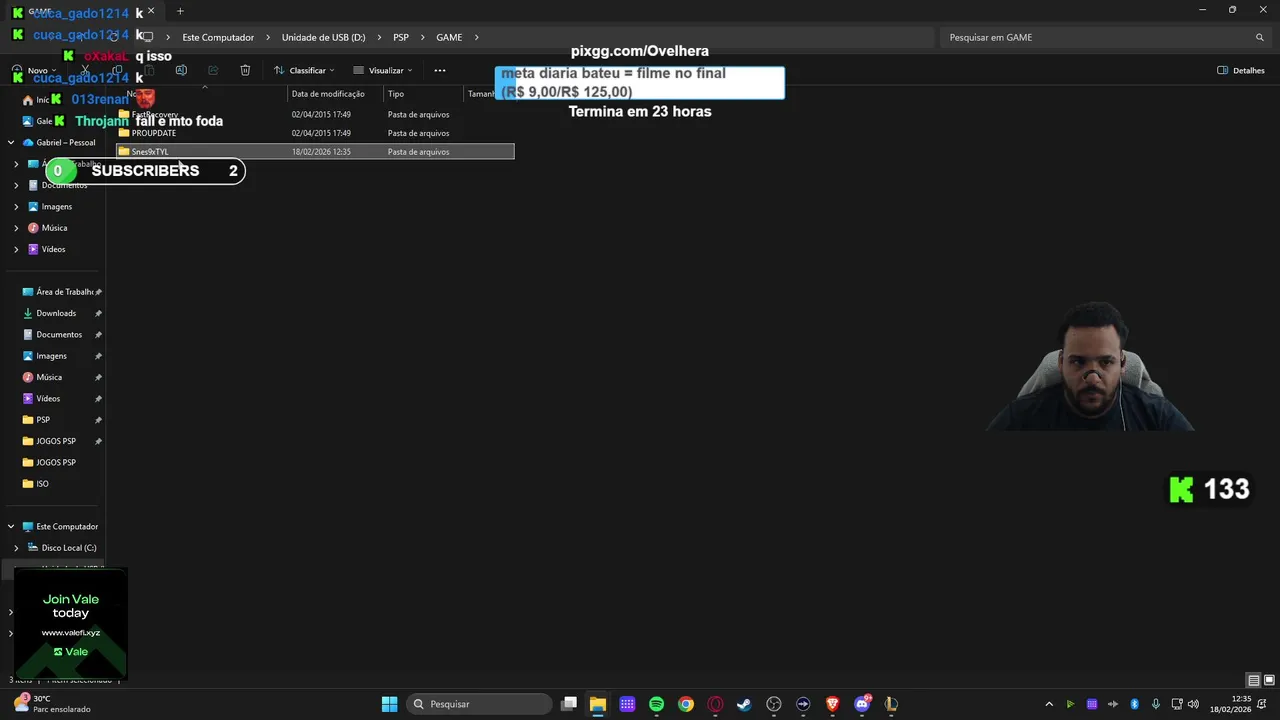The width and height of the screenshot is (1280, 720).
Task: Click the 18/02/2026 12:35 modified date cell
Action: (321, 152)
